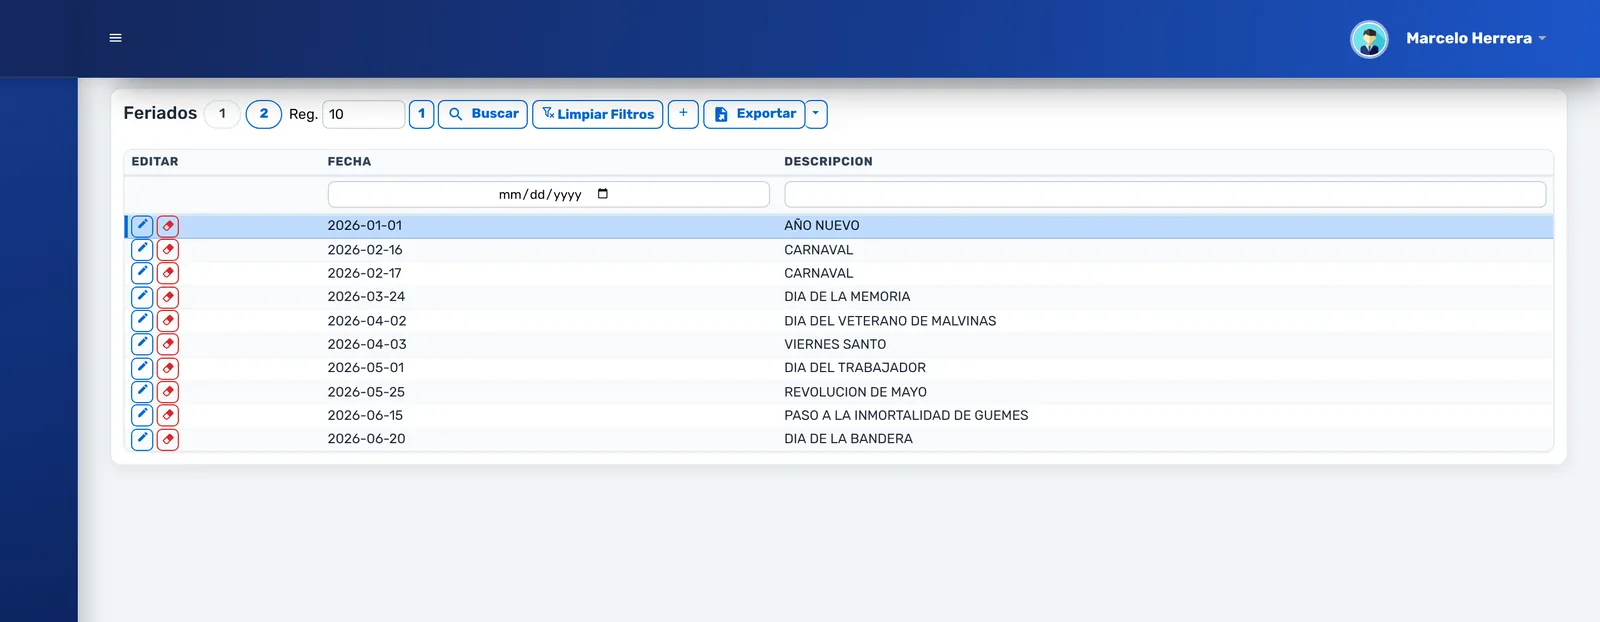Open the Marcelo Herrera user menu
Image resolution: width=1600 pixels, height=622 pixels.
(1476, 39)
